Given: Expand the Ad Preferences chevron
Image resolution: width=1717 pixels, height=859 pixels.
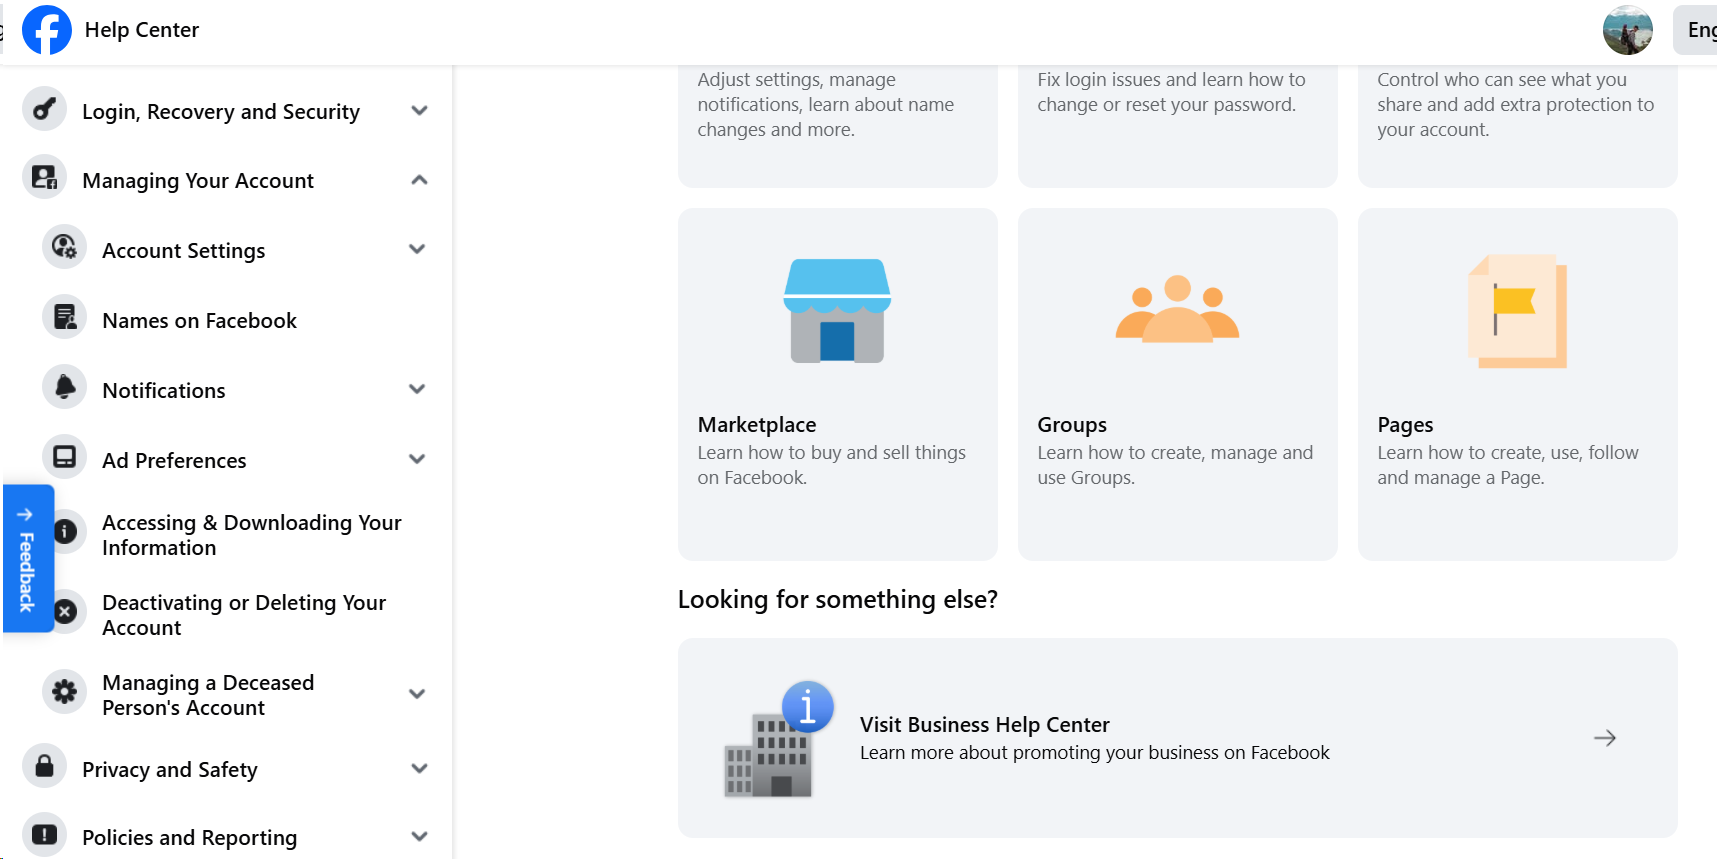Looking at the screenshot, I should coord(417,459).
